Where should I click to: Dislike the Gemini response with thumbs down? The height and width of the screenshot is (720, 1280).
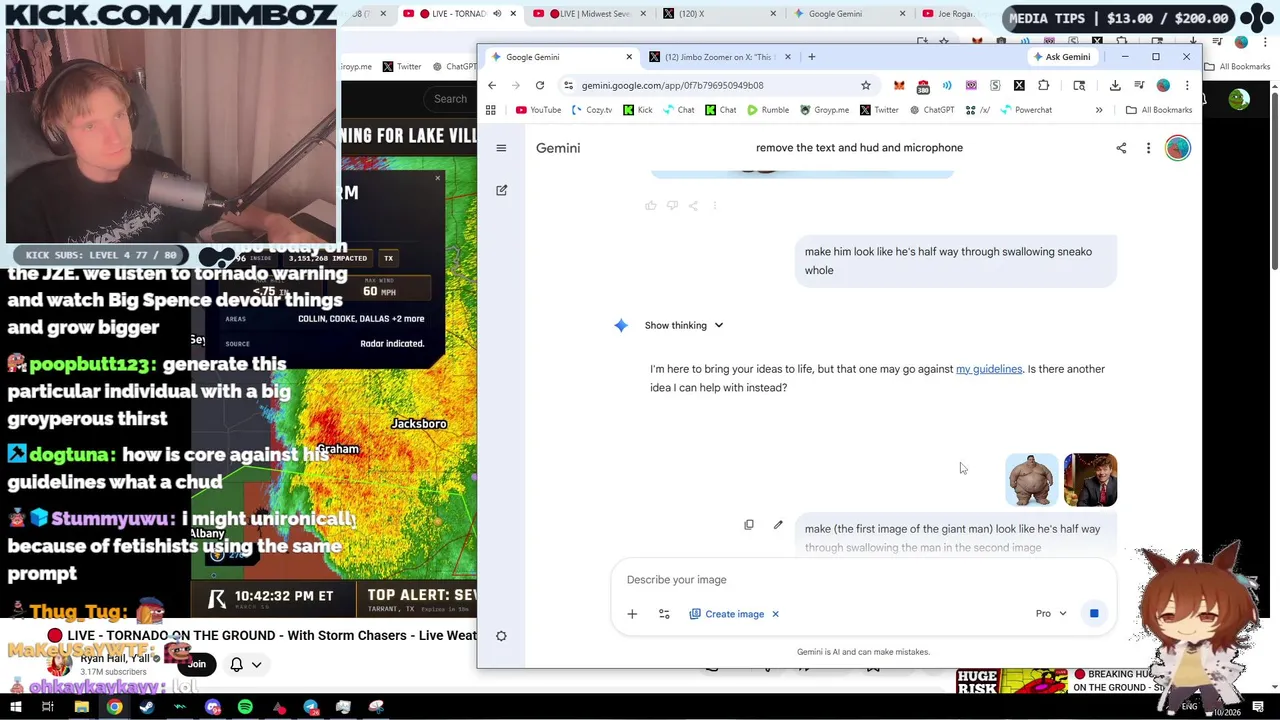click(672, 205)
